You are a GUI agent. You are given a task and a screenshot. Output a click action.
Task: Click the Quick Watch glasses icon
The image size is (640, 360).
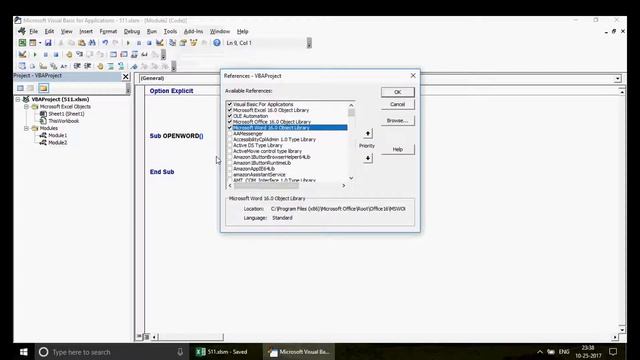[x=144, y=54]
